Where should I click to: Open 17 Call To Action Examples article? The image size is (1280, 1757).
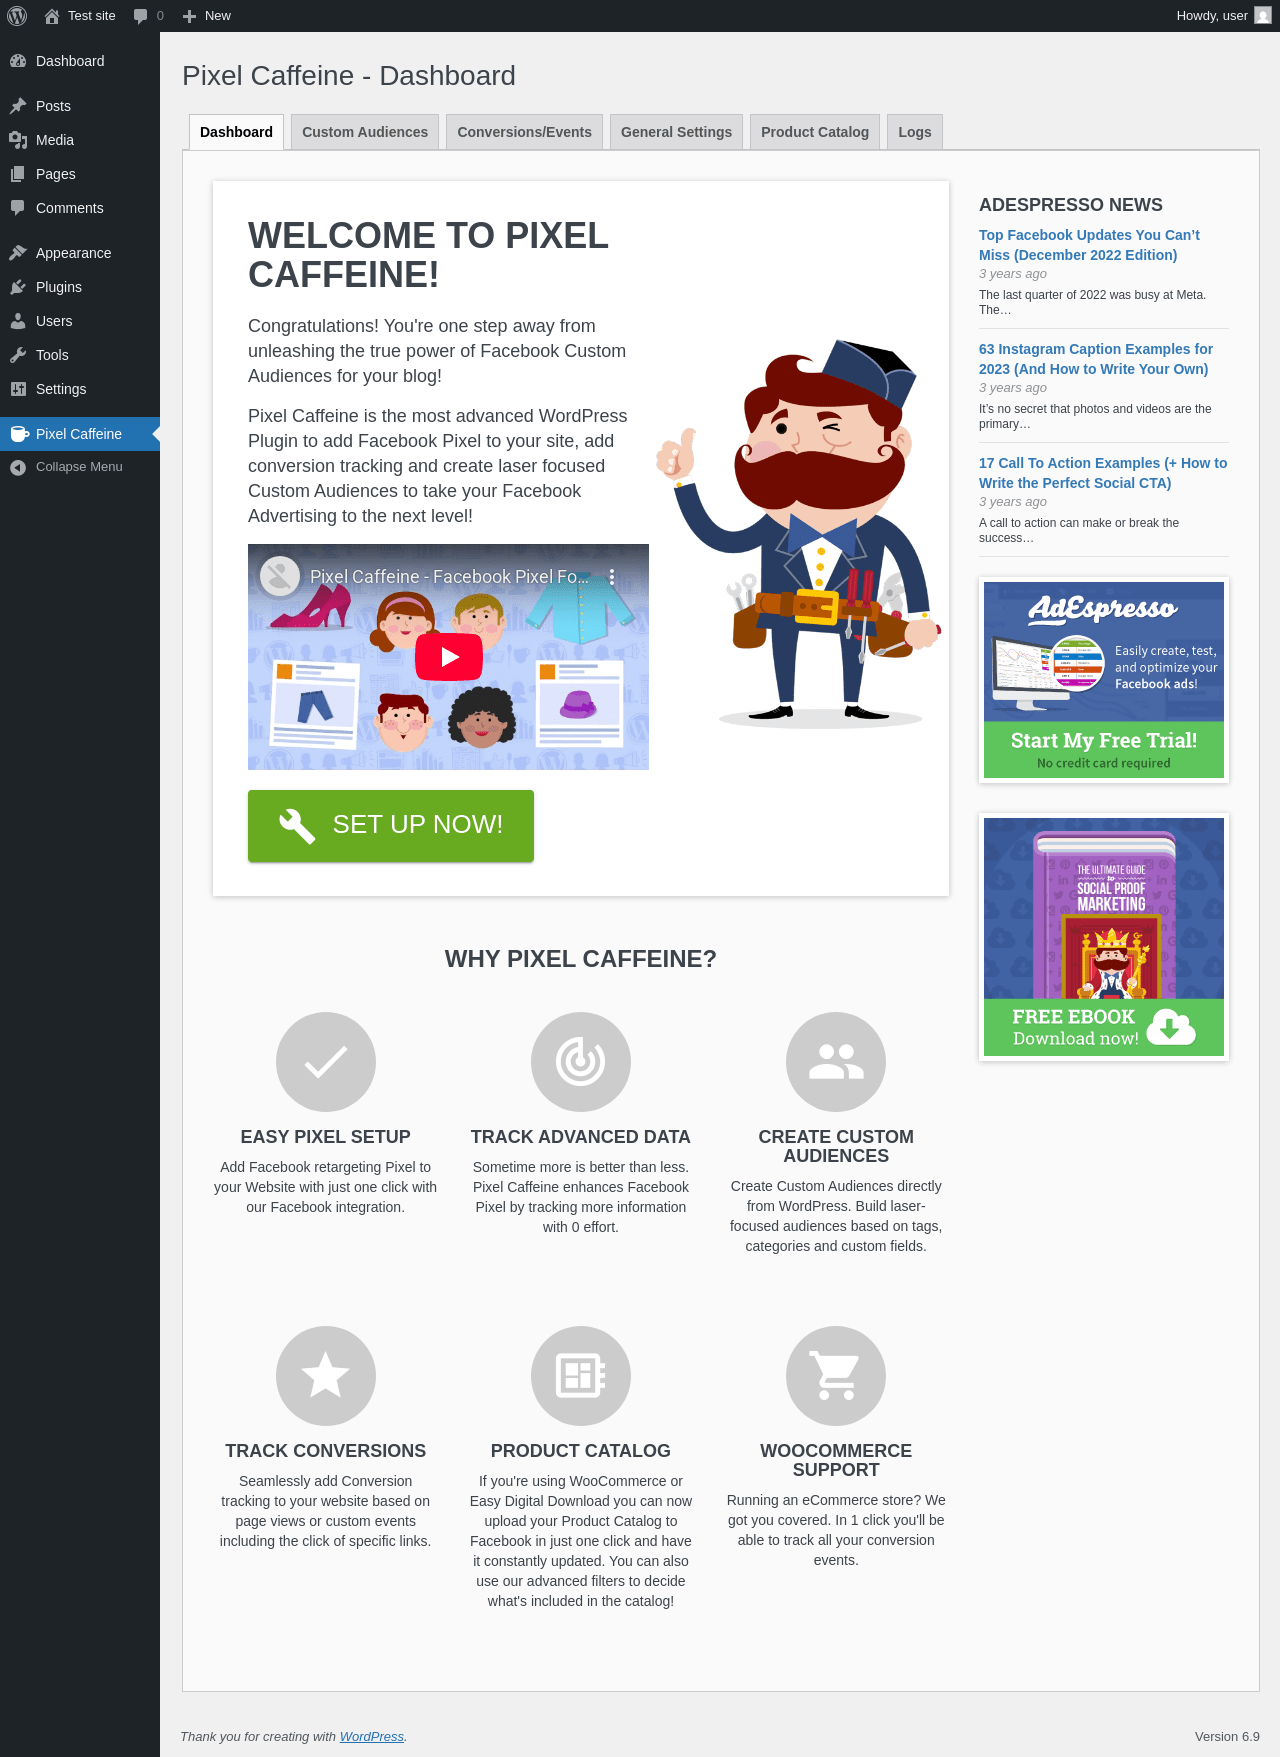pos(1103,473)
